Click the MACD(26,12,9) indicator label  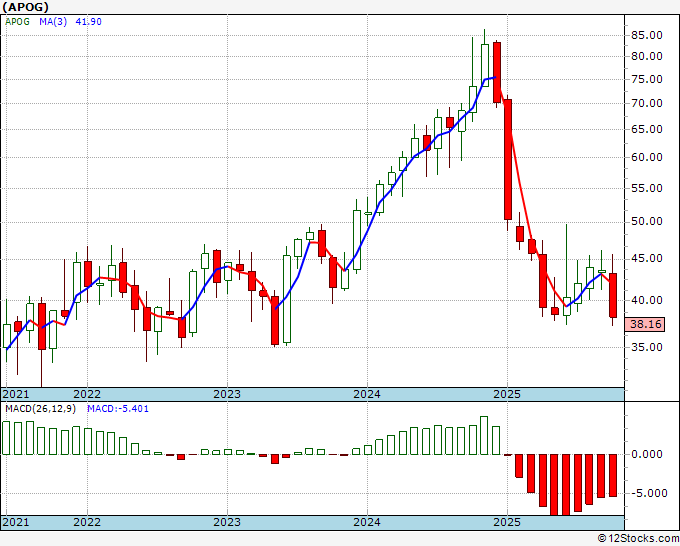[x=40, y=409]
